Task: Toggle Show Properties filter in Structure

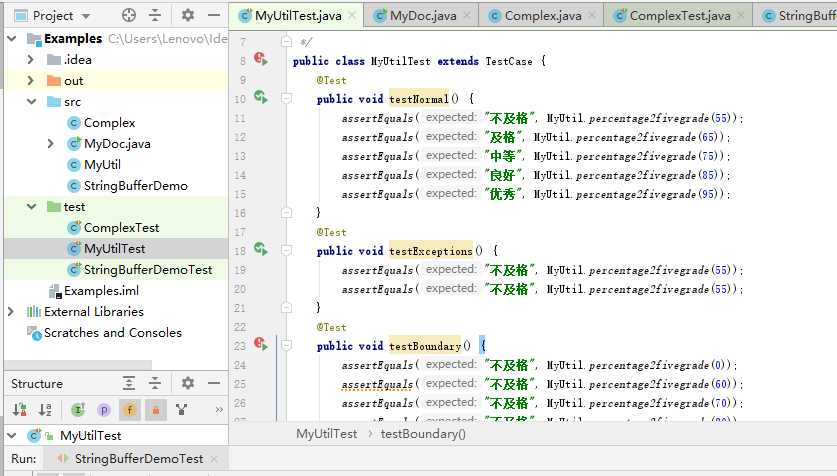Action: pos(103,409)
